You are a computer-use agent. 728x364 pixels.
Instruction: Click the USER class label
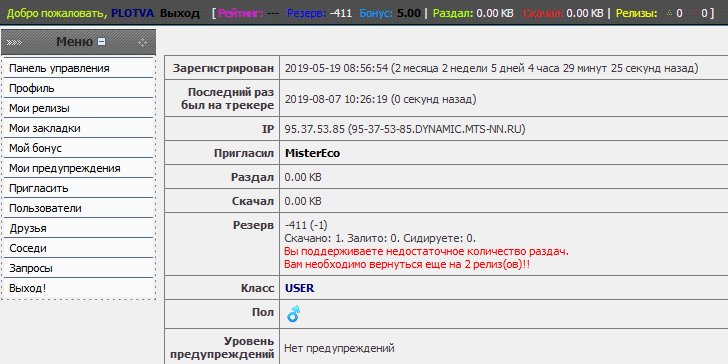(x=299, y=288)
